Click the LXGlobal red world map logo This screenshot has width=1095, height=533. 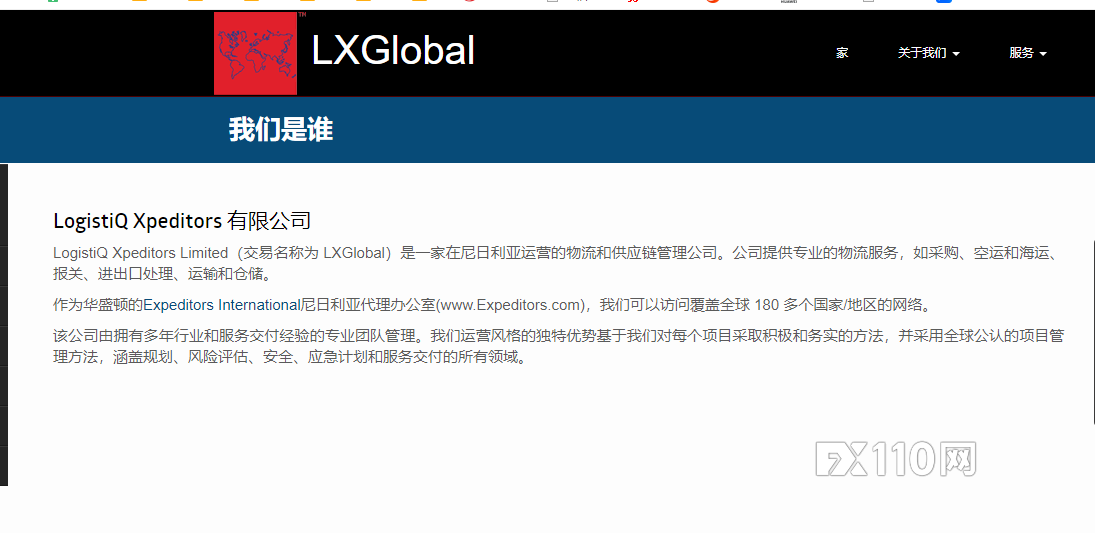click(256, 53)
